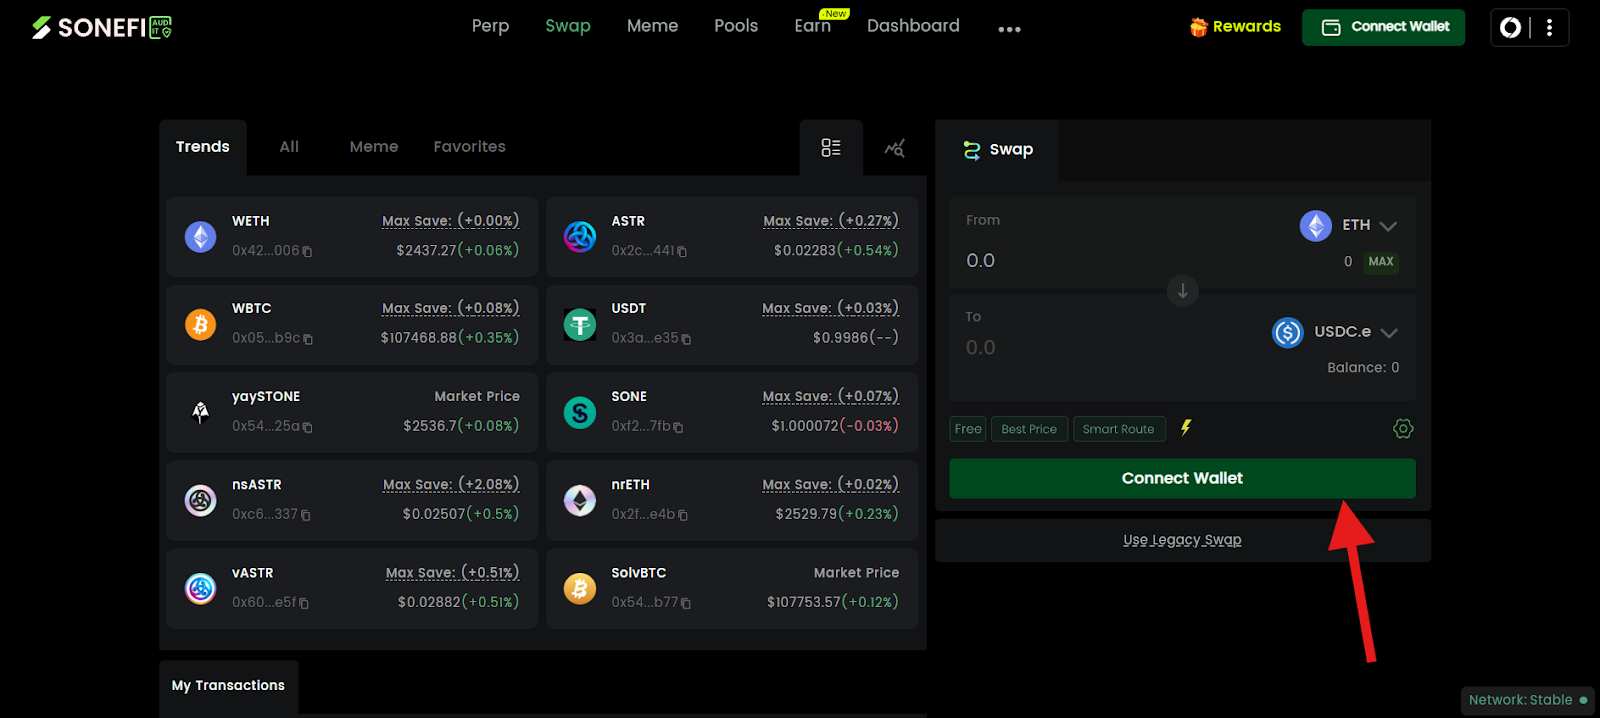Expand the three-dot more menu

(x=1010, y=29)
